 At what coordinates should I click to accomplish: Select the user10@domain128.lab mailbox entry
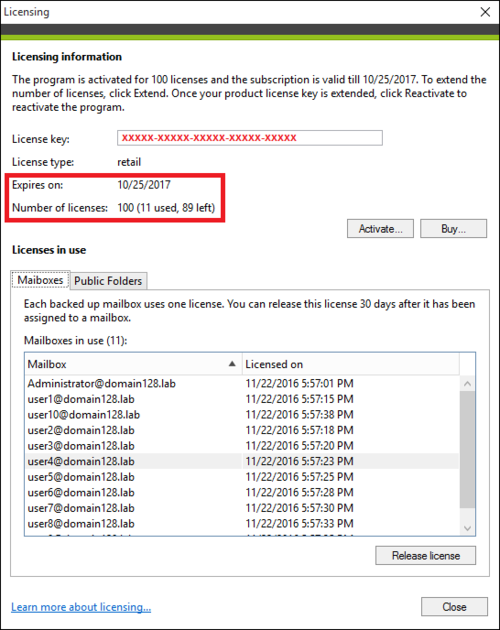pyautogui.click(x=242, y=415)
